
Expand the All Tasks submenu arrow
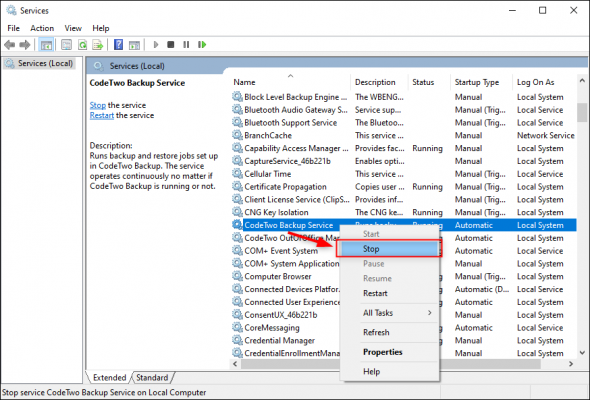click(x=429, y=313)
